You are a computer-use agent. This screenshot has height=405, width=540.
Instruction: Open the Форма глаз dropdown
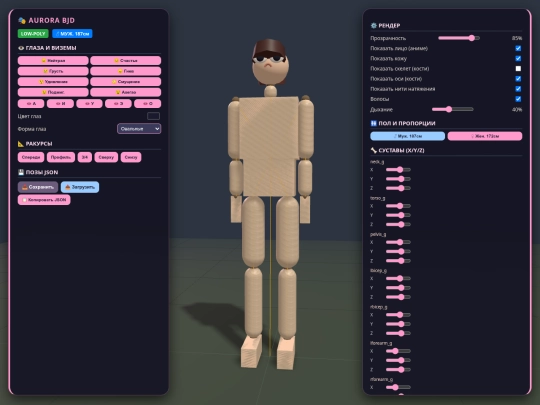point(139,129)
